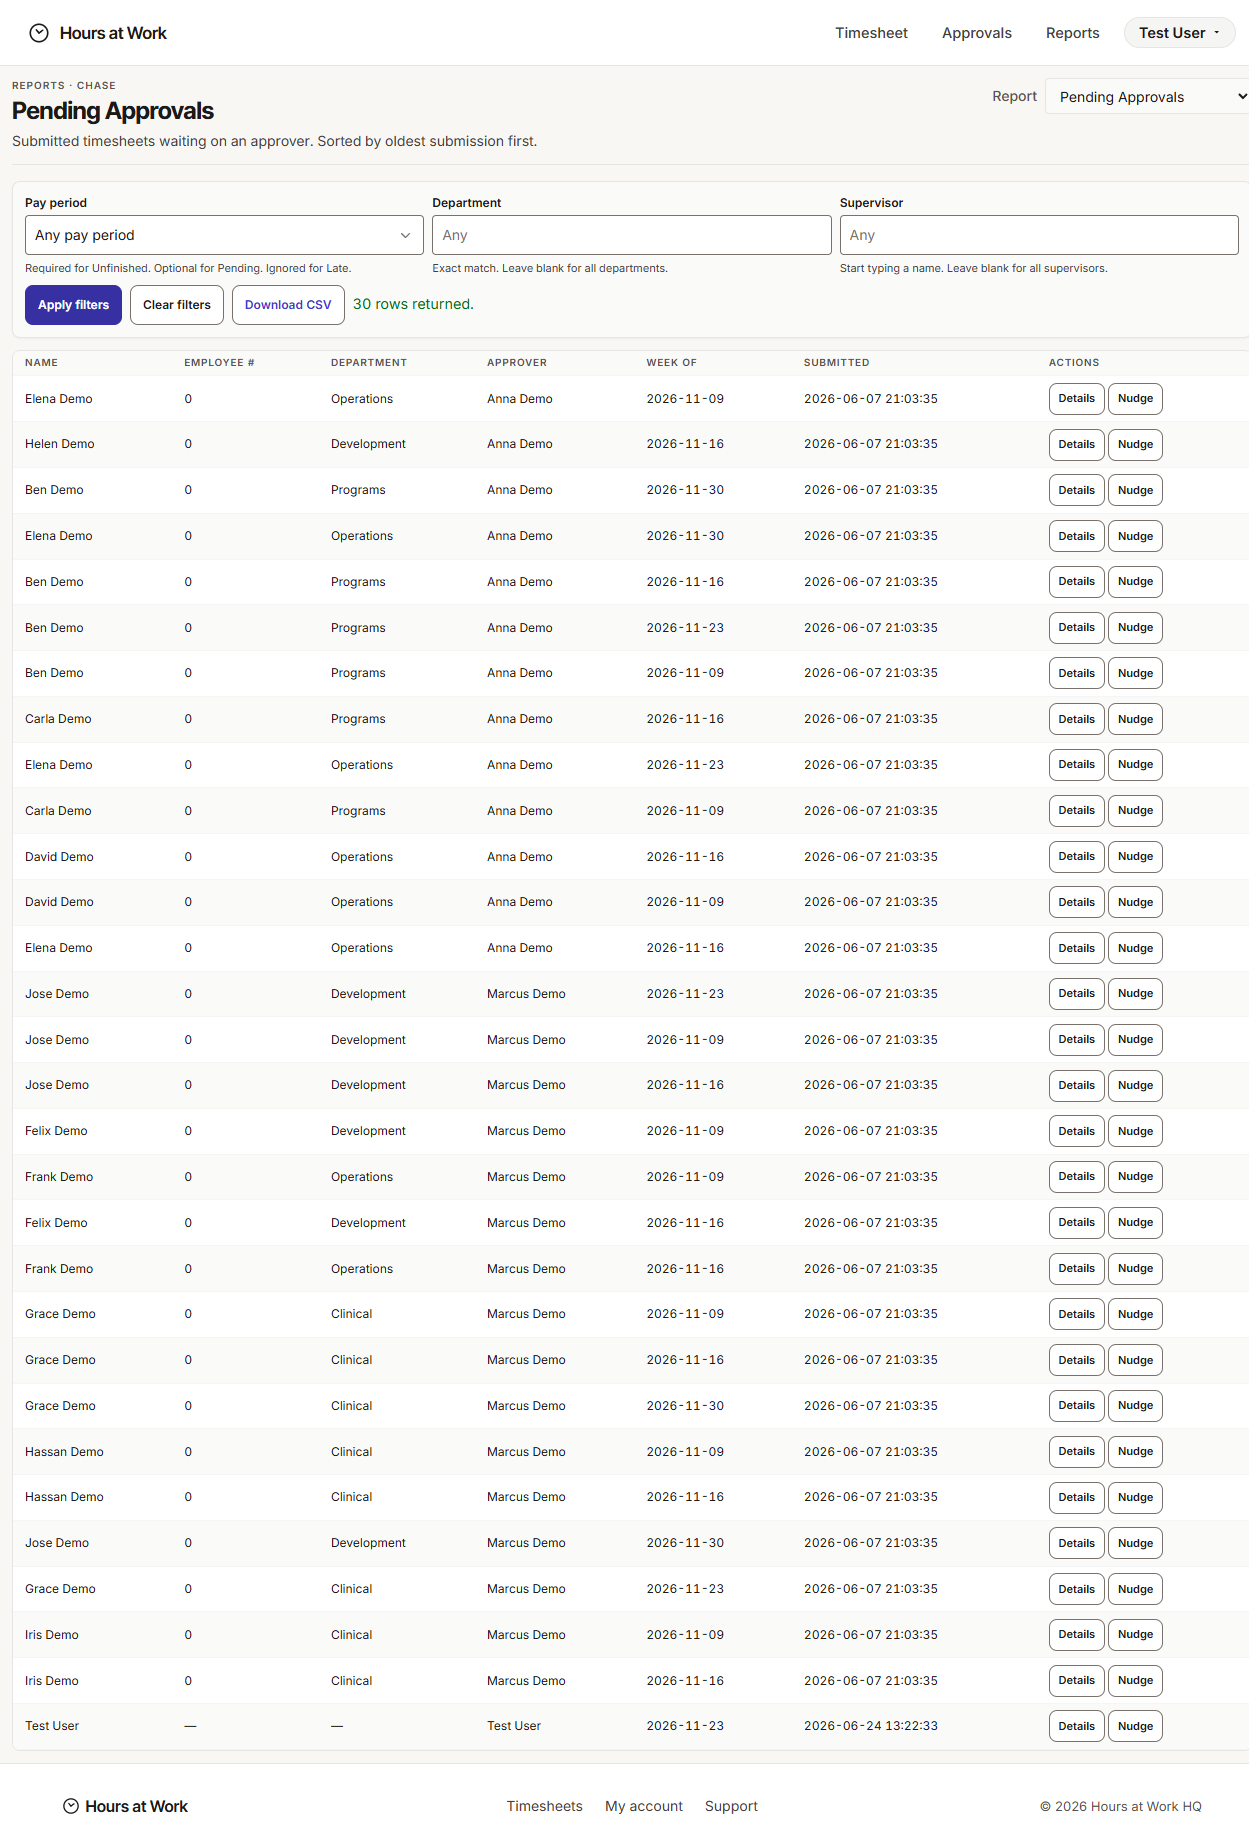Screen dimensions: 1249x1848
Task: Click the Pending Approvals page heading
Action: point(113,111)
